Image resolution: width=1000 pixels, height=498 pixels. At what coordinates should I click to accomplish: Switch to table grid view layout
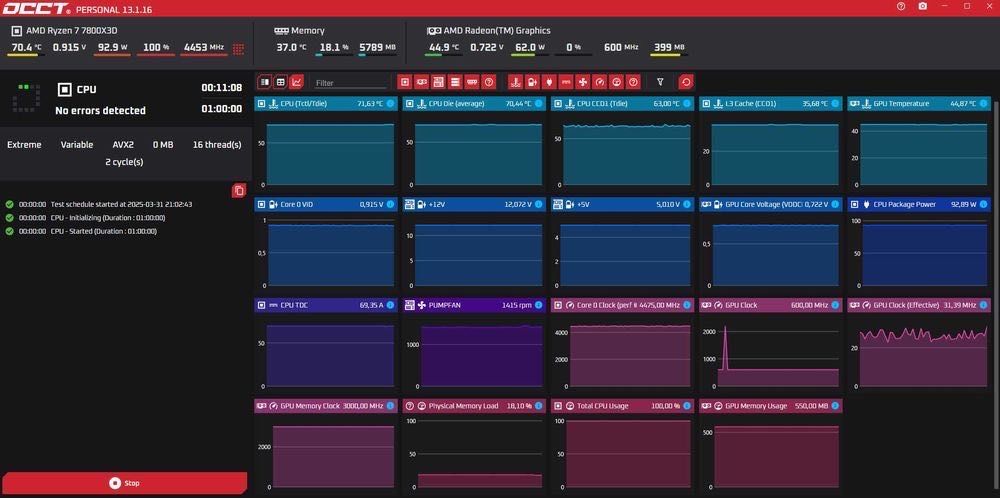[x=280, y=82]
